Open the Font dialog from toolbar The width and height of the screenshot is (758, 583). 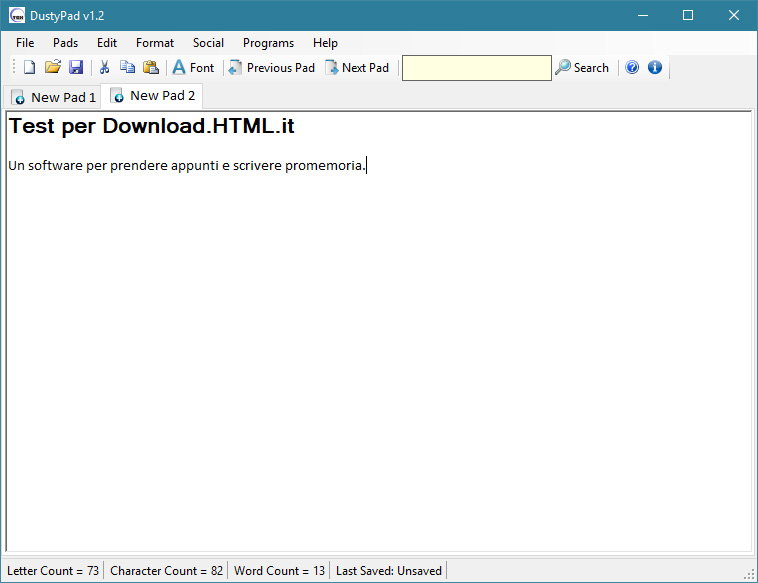pos(193,68)
